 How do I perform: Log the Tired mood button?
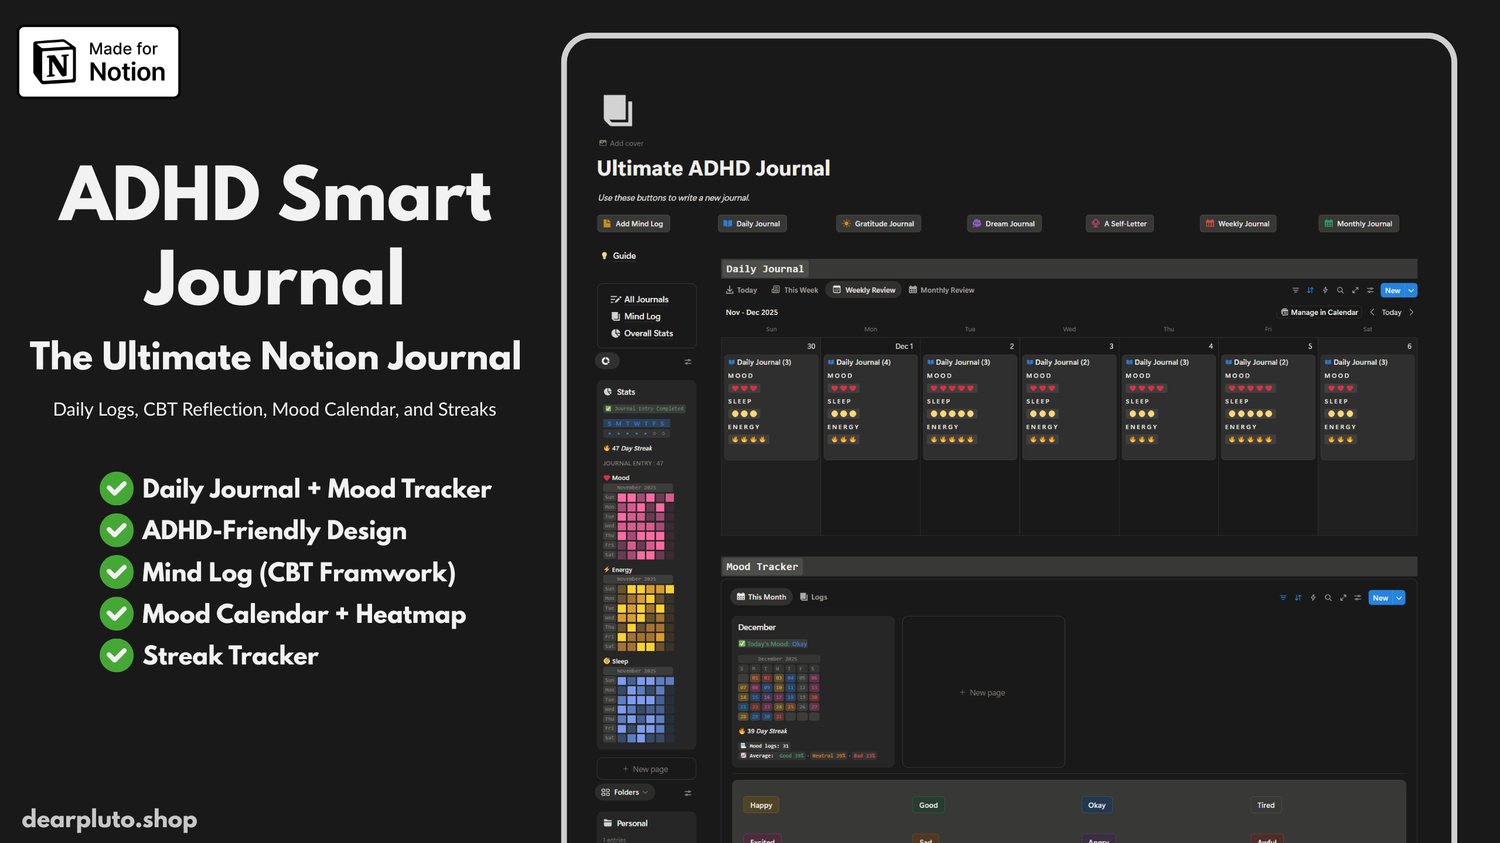point(1266,805)
